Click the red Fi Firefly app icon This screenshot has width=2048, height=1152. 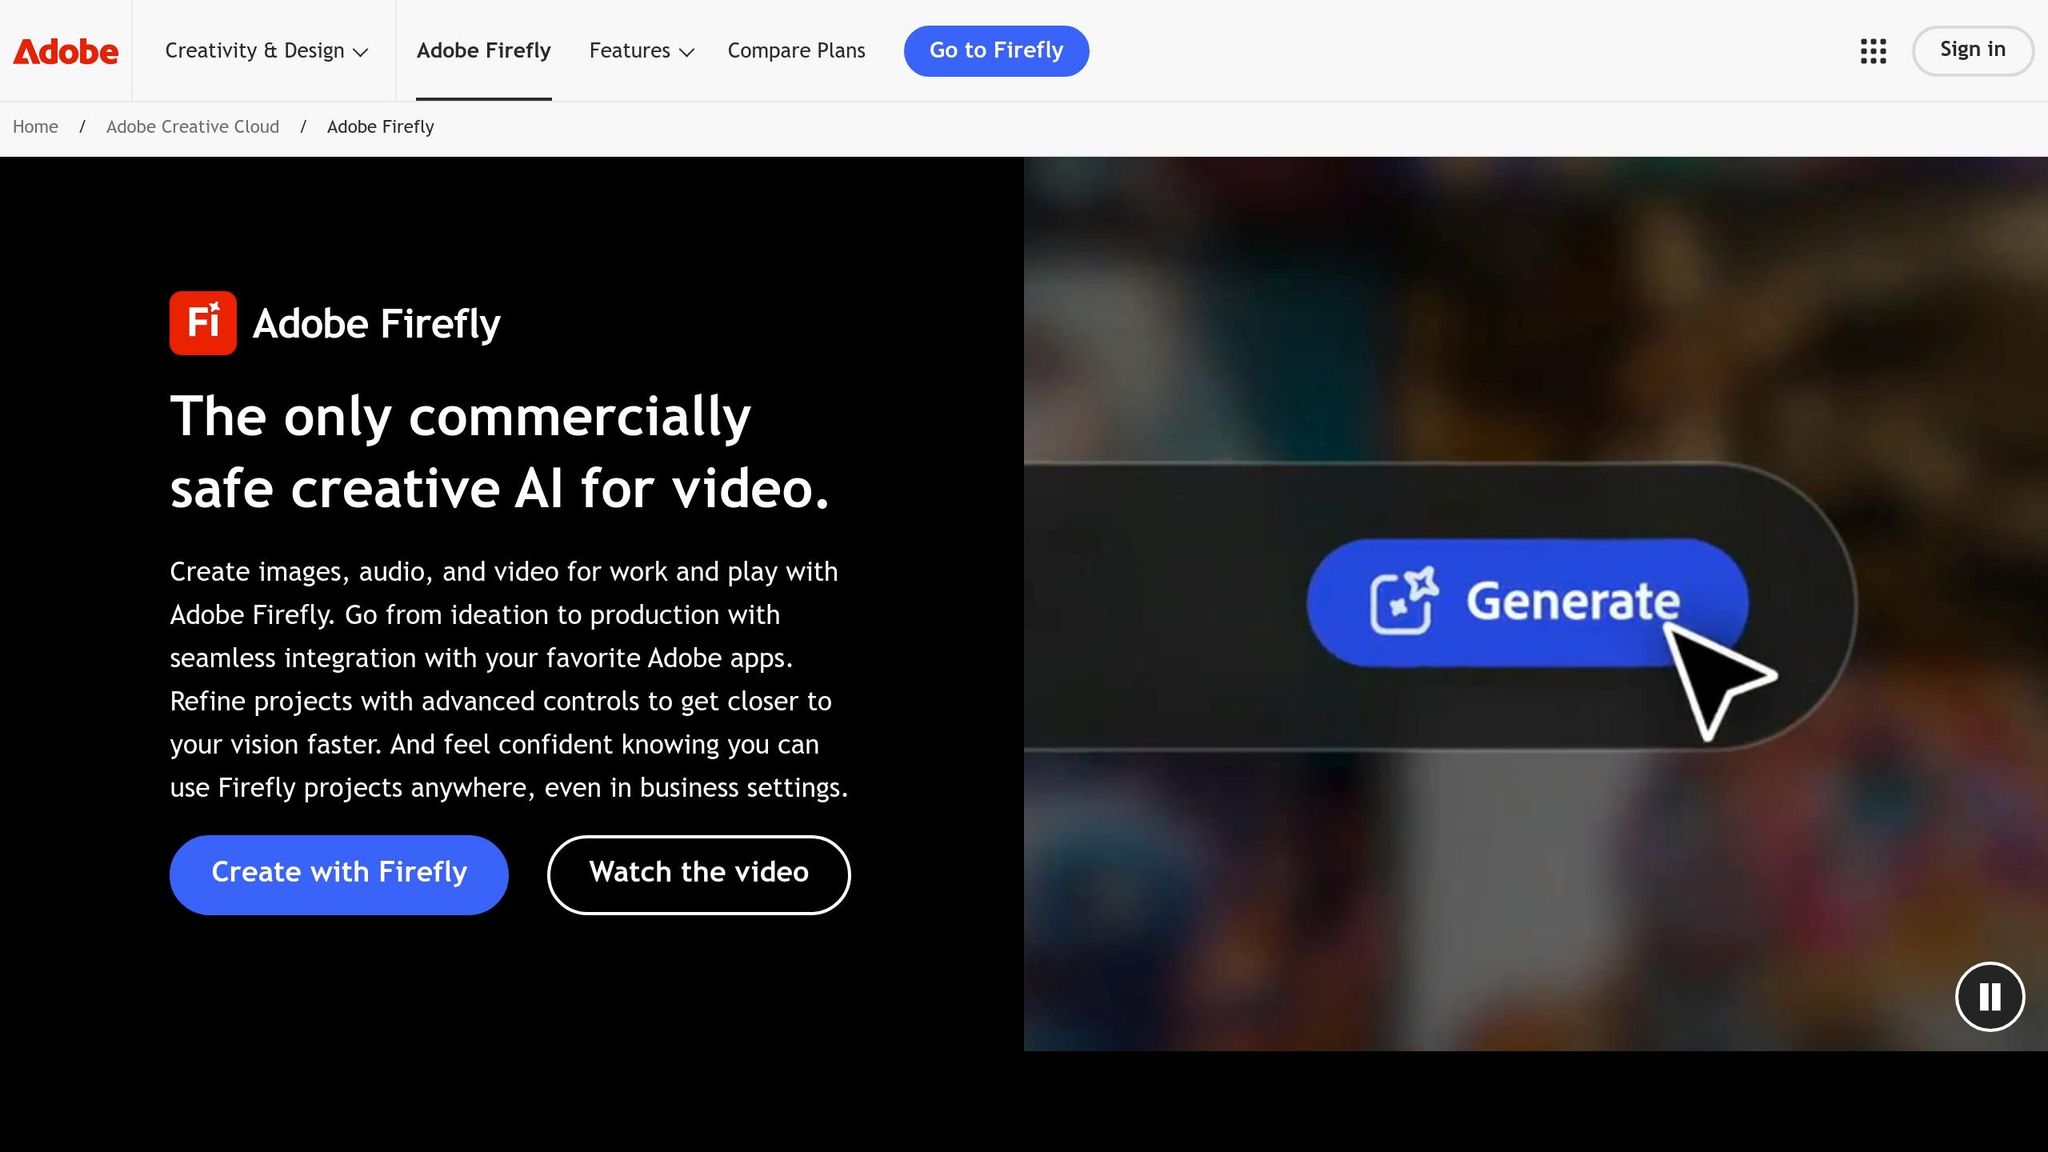click(x=203, y=323)
